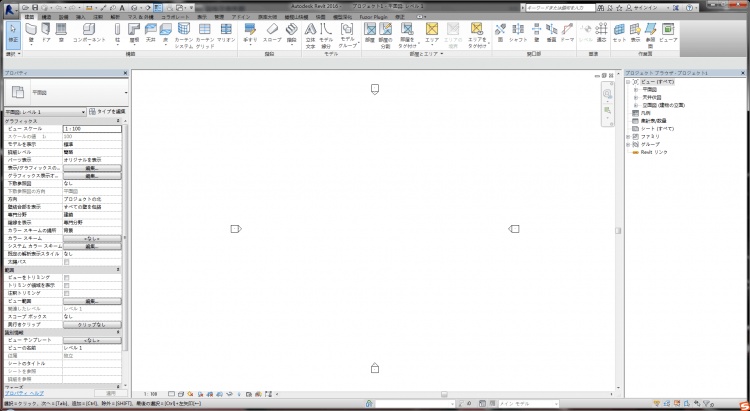The width and height of the screenshot is (750, 411).
Task: Open the Add-Ins (アドイン) ribbon tab
Action: coord(240,17)
